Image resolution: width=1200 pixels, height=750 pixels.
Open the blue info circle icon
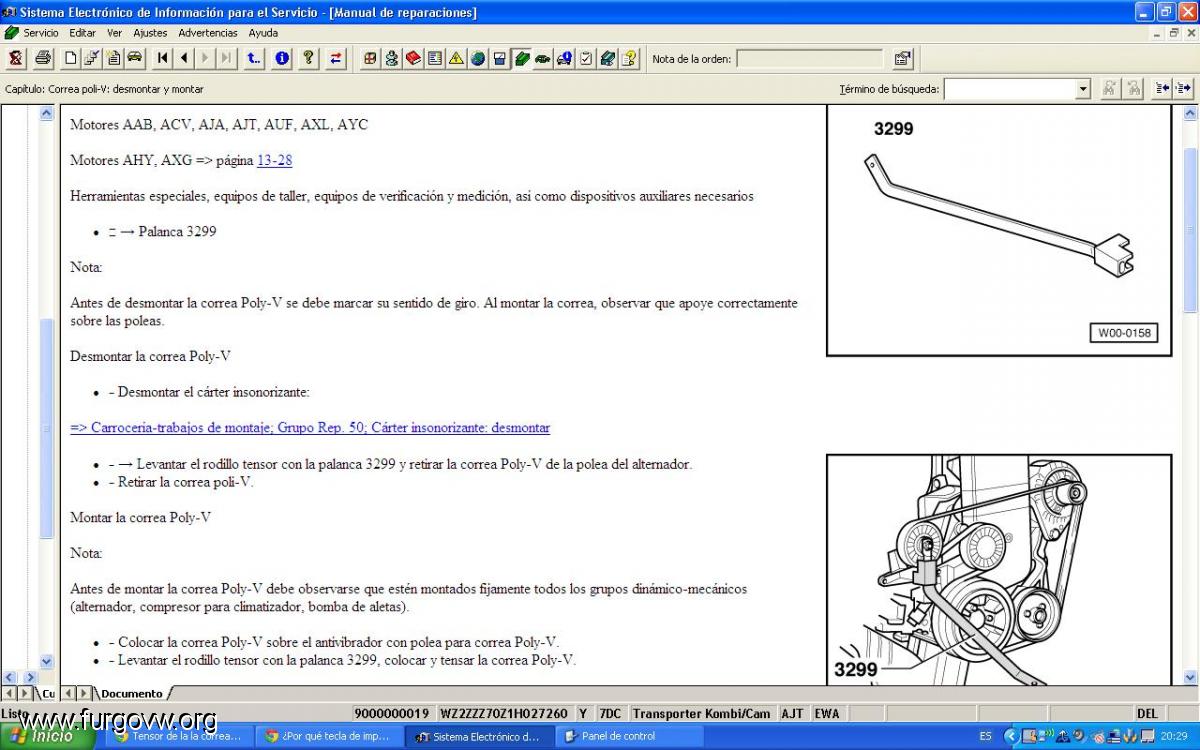point(282,58)
